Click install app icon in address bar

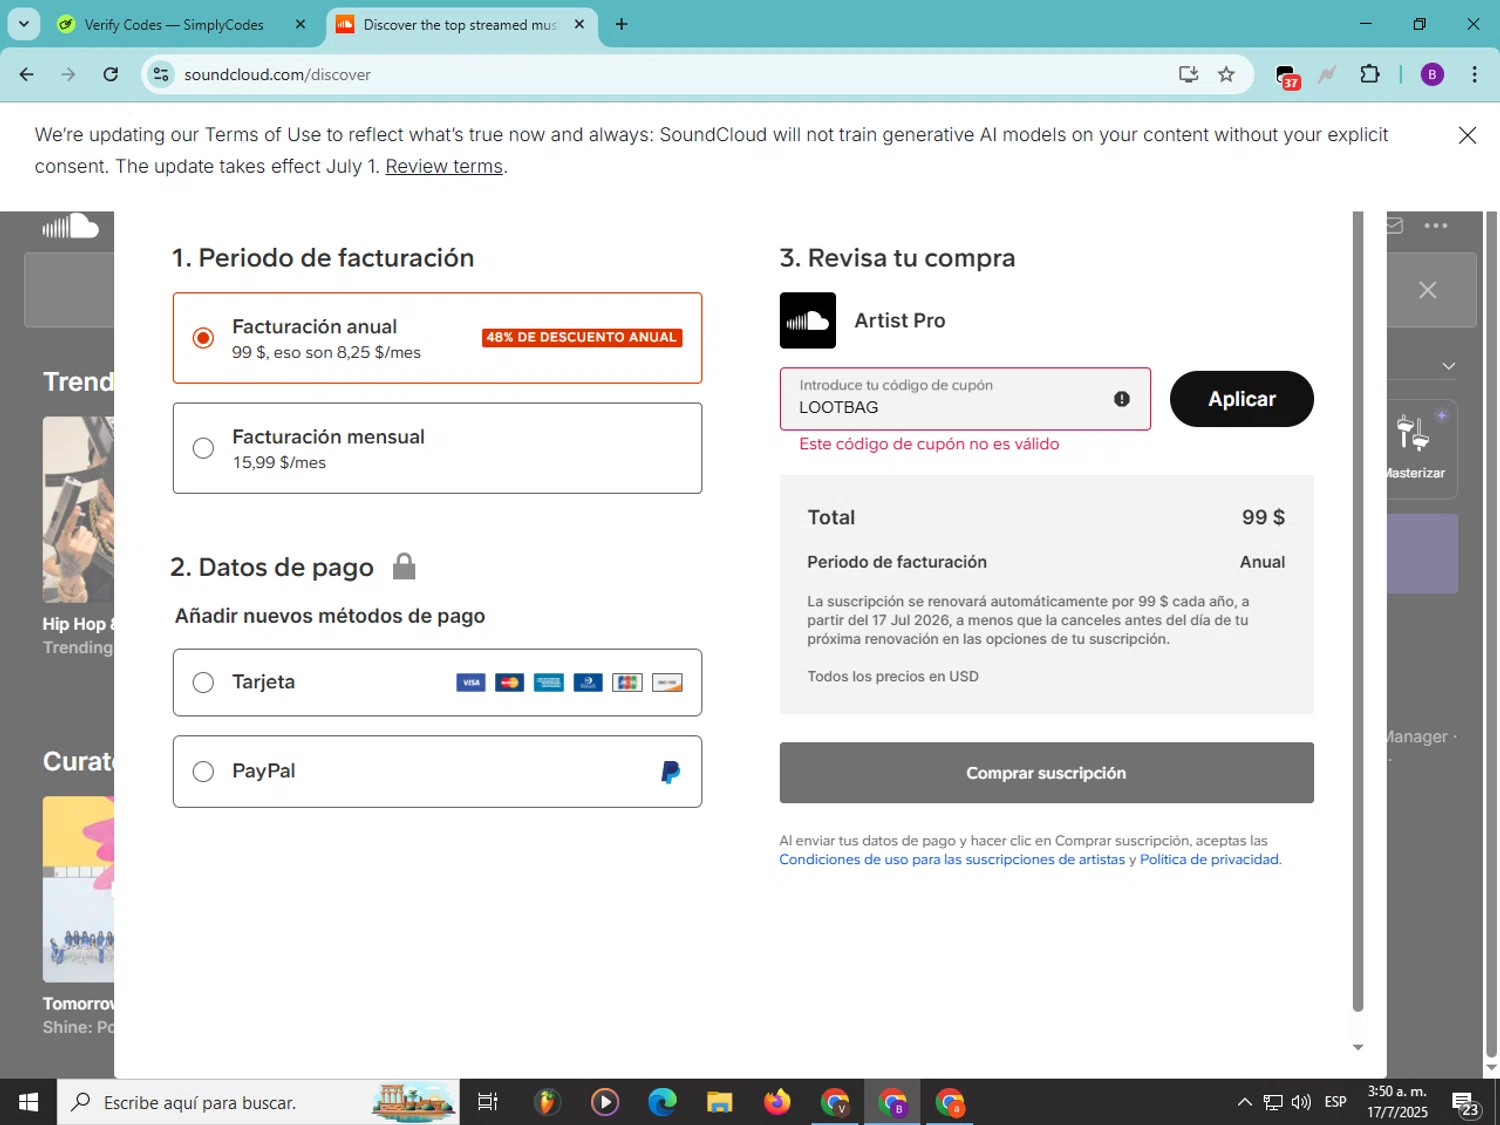coord(1188,74)
